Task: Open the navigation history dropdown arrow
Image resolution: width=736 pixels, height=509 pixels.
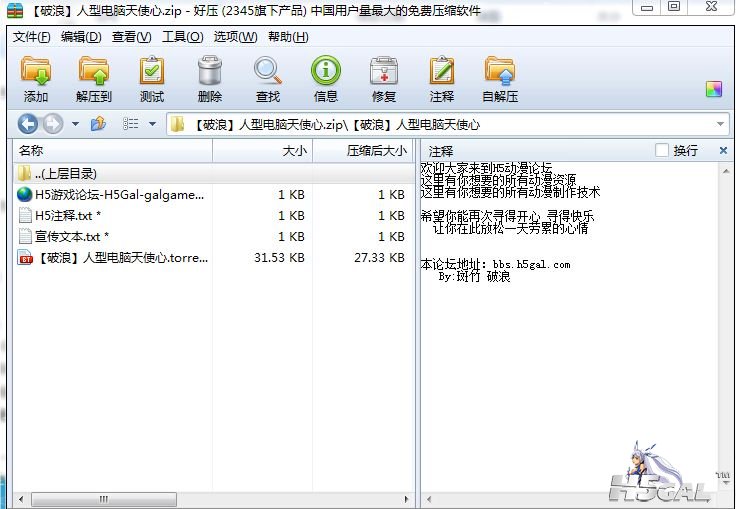Action: [75, 124]
